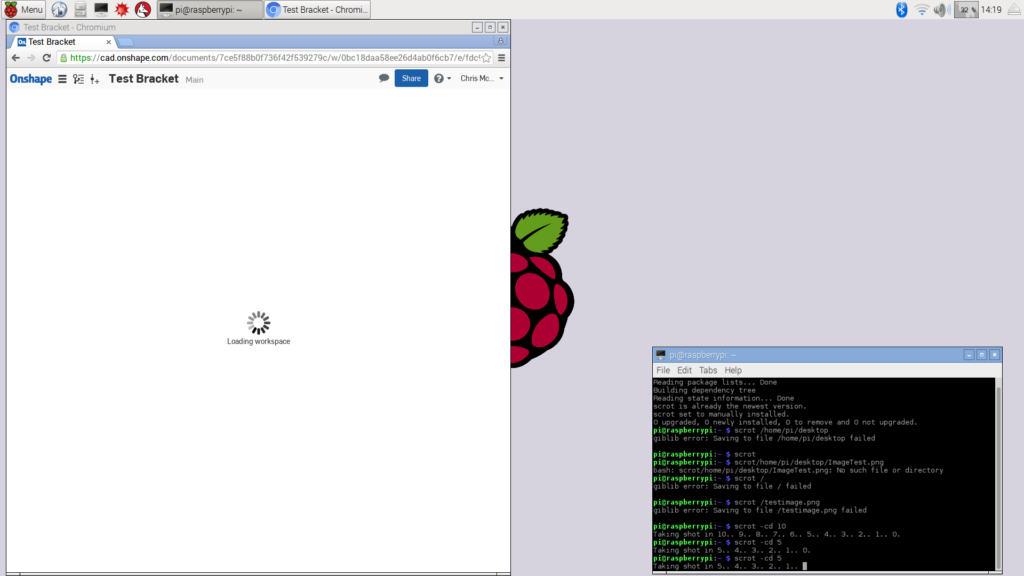The width and height of the screenshot is (1024, 576).
Task: Click the CPU usage monitor
Action: pyautogui.click(x=966, y=9)
